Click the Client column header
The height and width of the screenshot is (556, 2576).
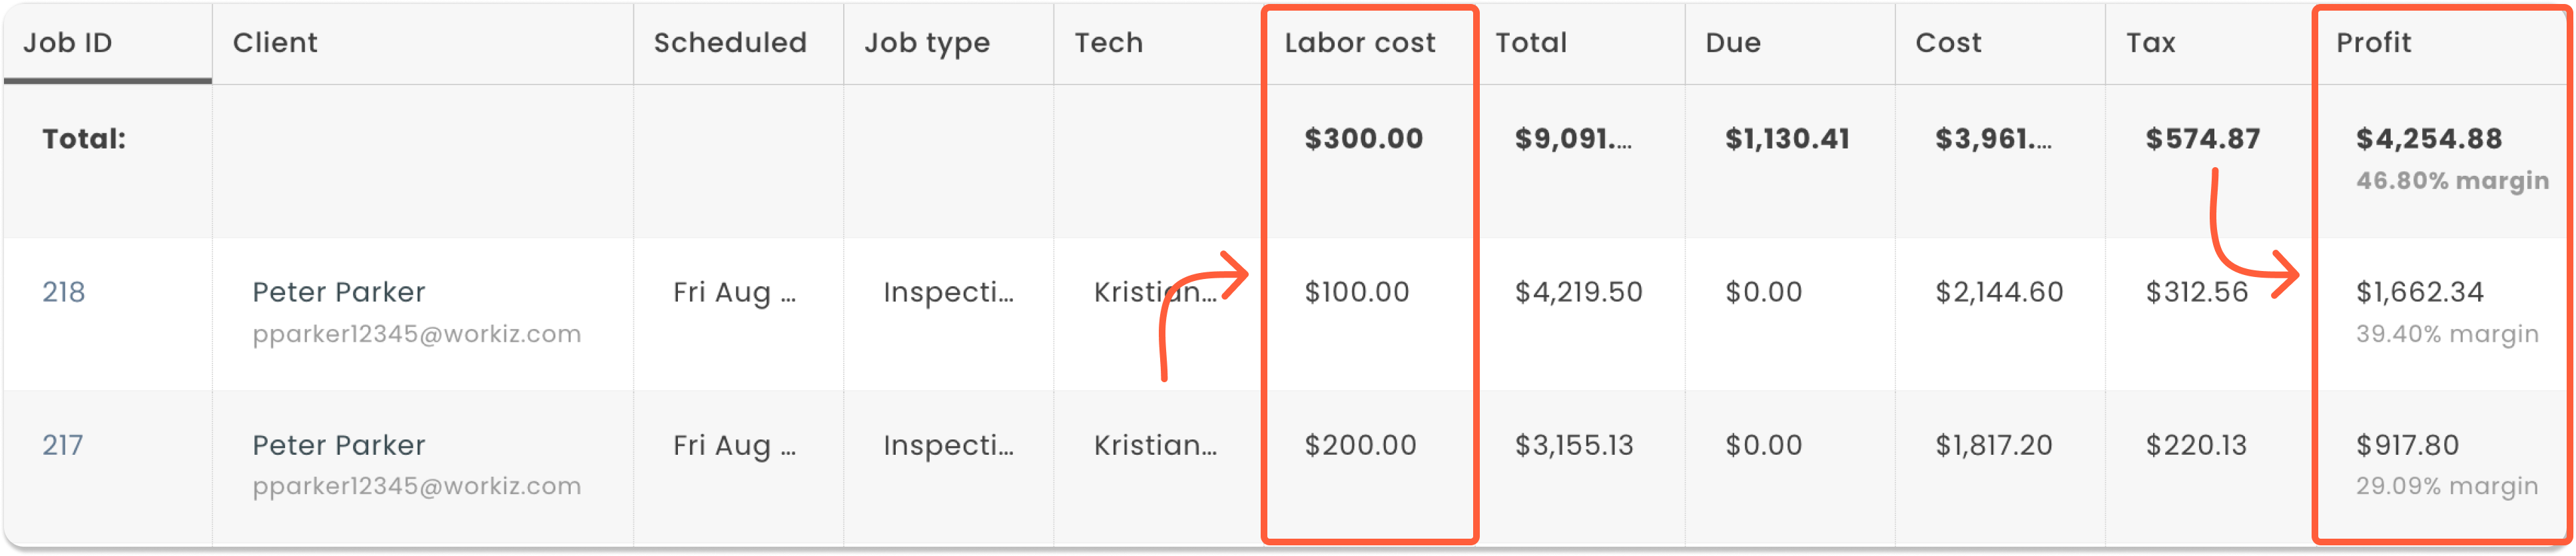point(275,43)
